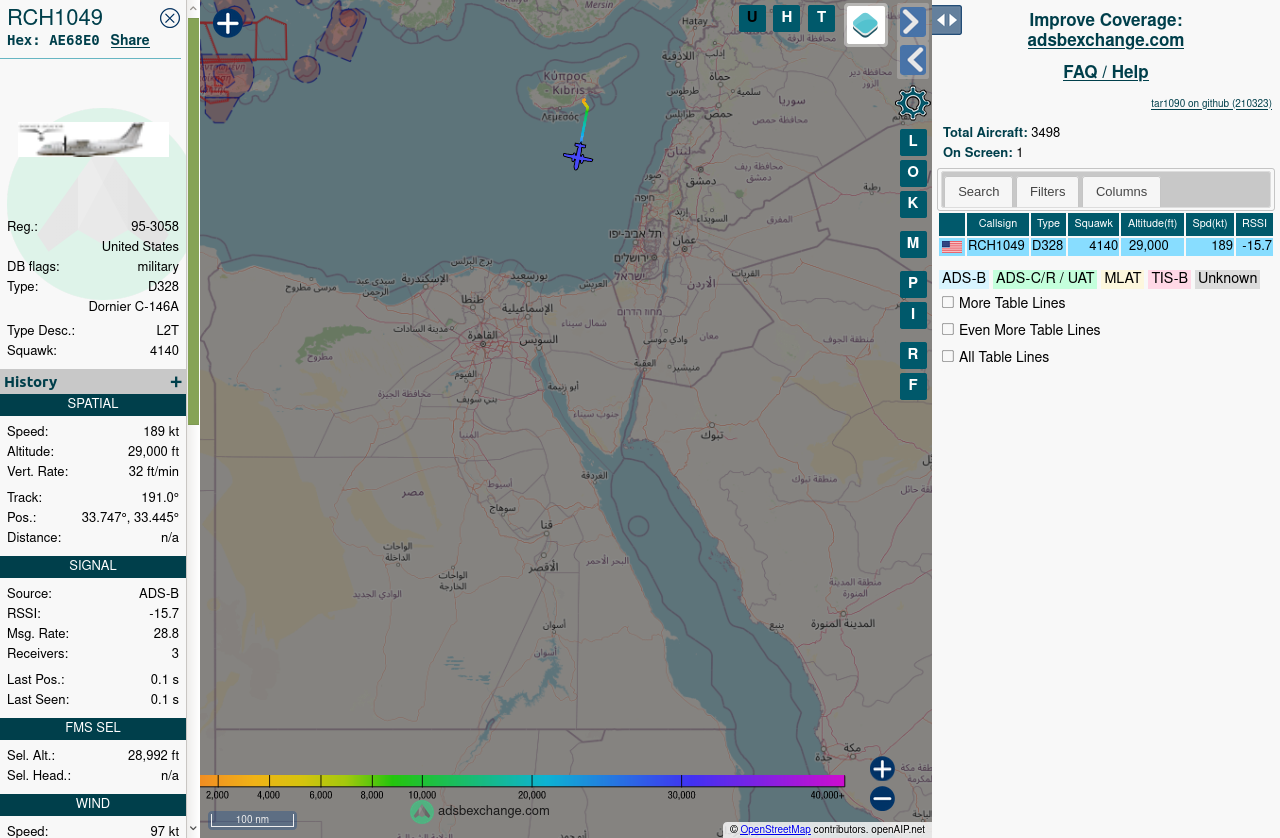Toggle the T map button
Image resolution: width=1280 pixels, height=838 pixels.
(x=821, y=18)
